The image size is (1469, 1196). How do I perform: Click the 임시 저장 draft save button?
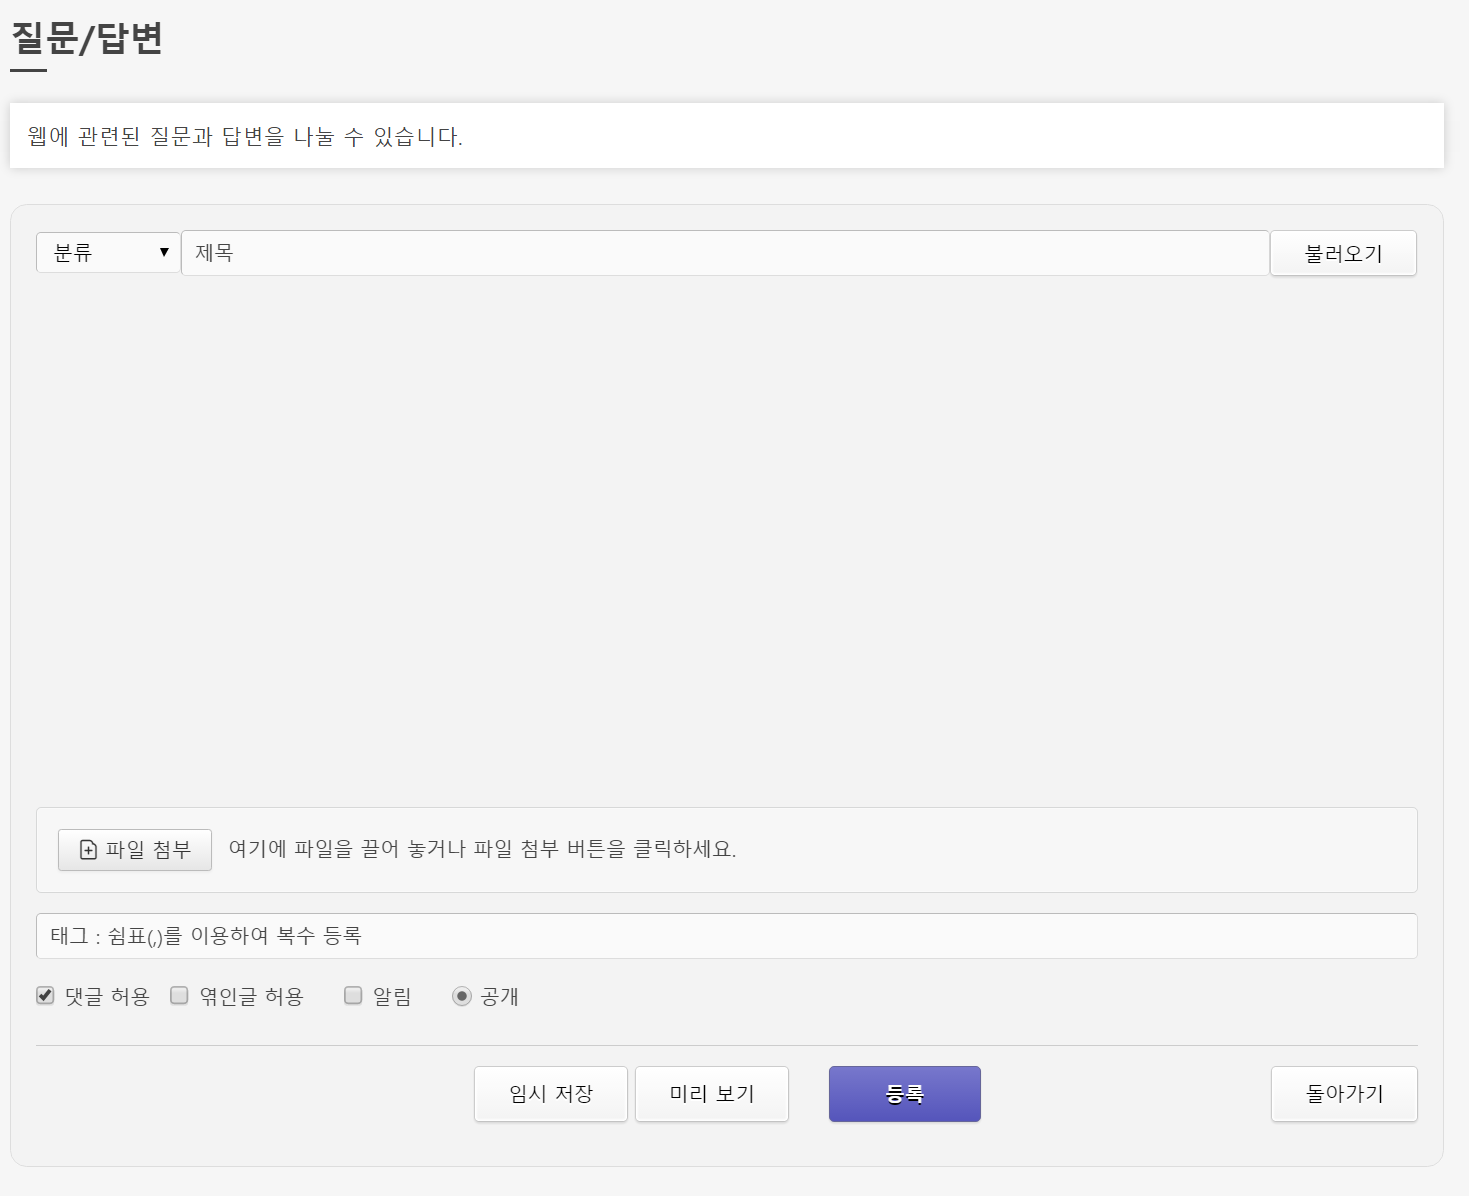pos(550,1093)
